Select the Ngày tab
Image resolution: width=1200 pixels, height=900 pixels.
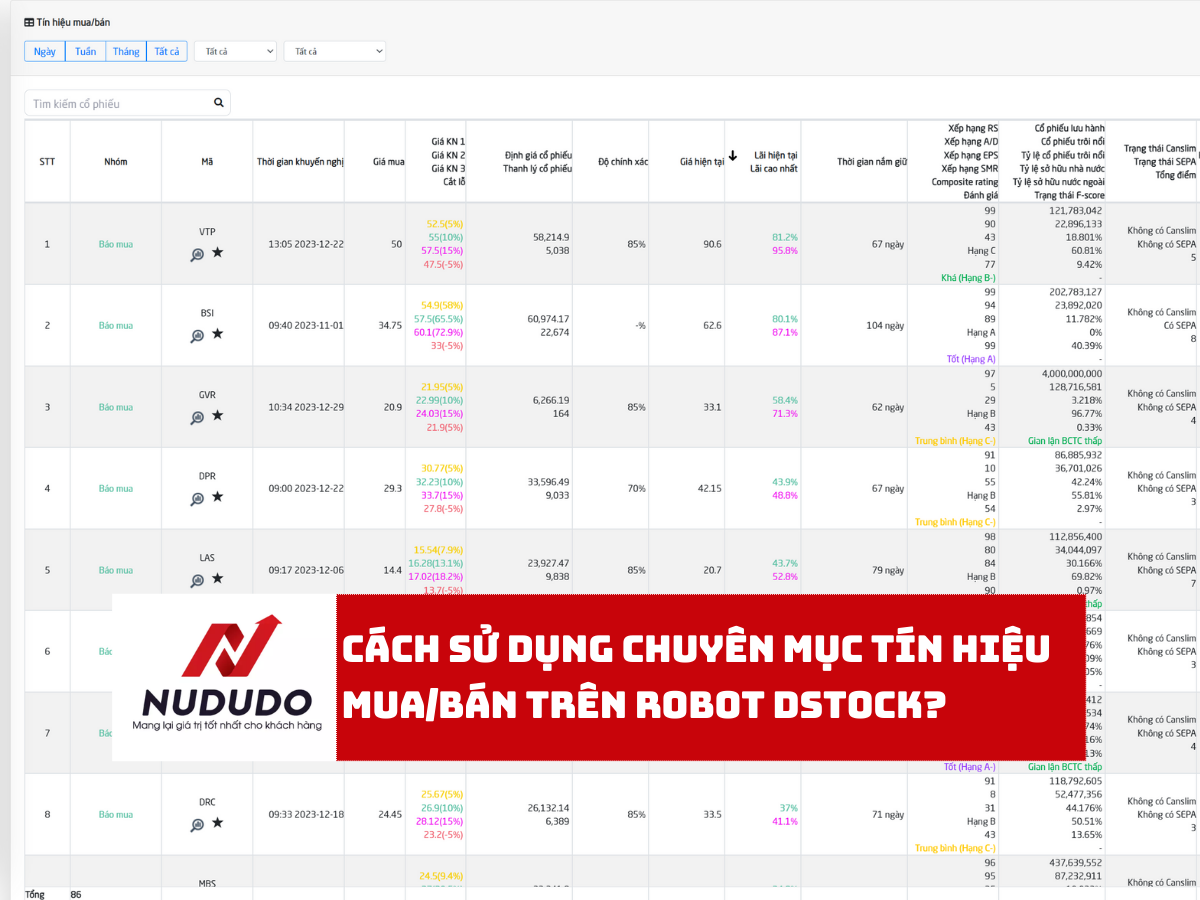click(45, 51)
